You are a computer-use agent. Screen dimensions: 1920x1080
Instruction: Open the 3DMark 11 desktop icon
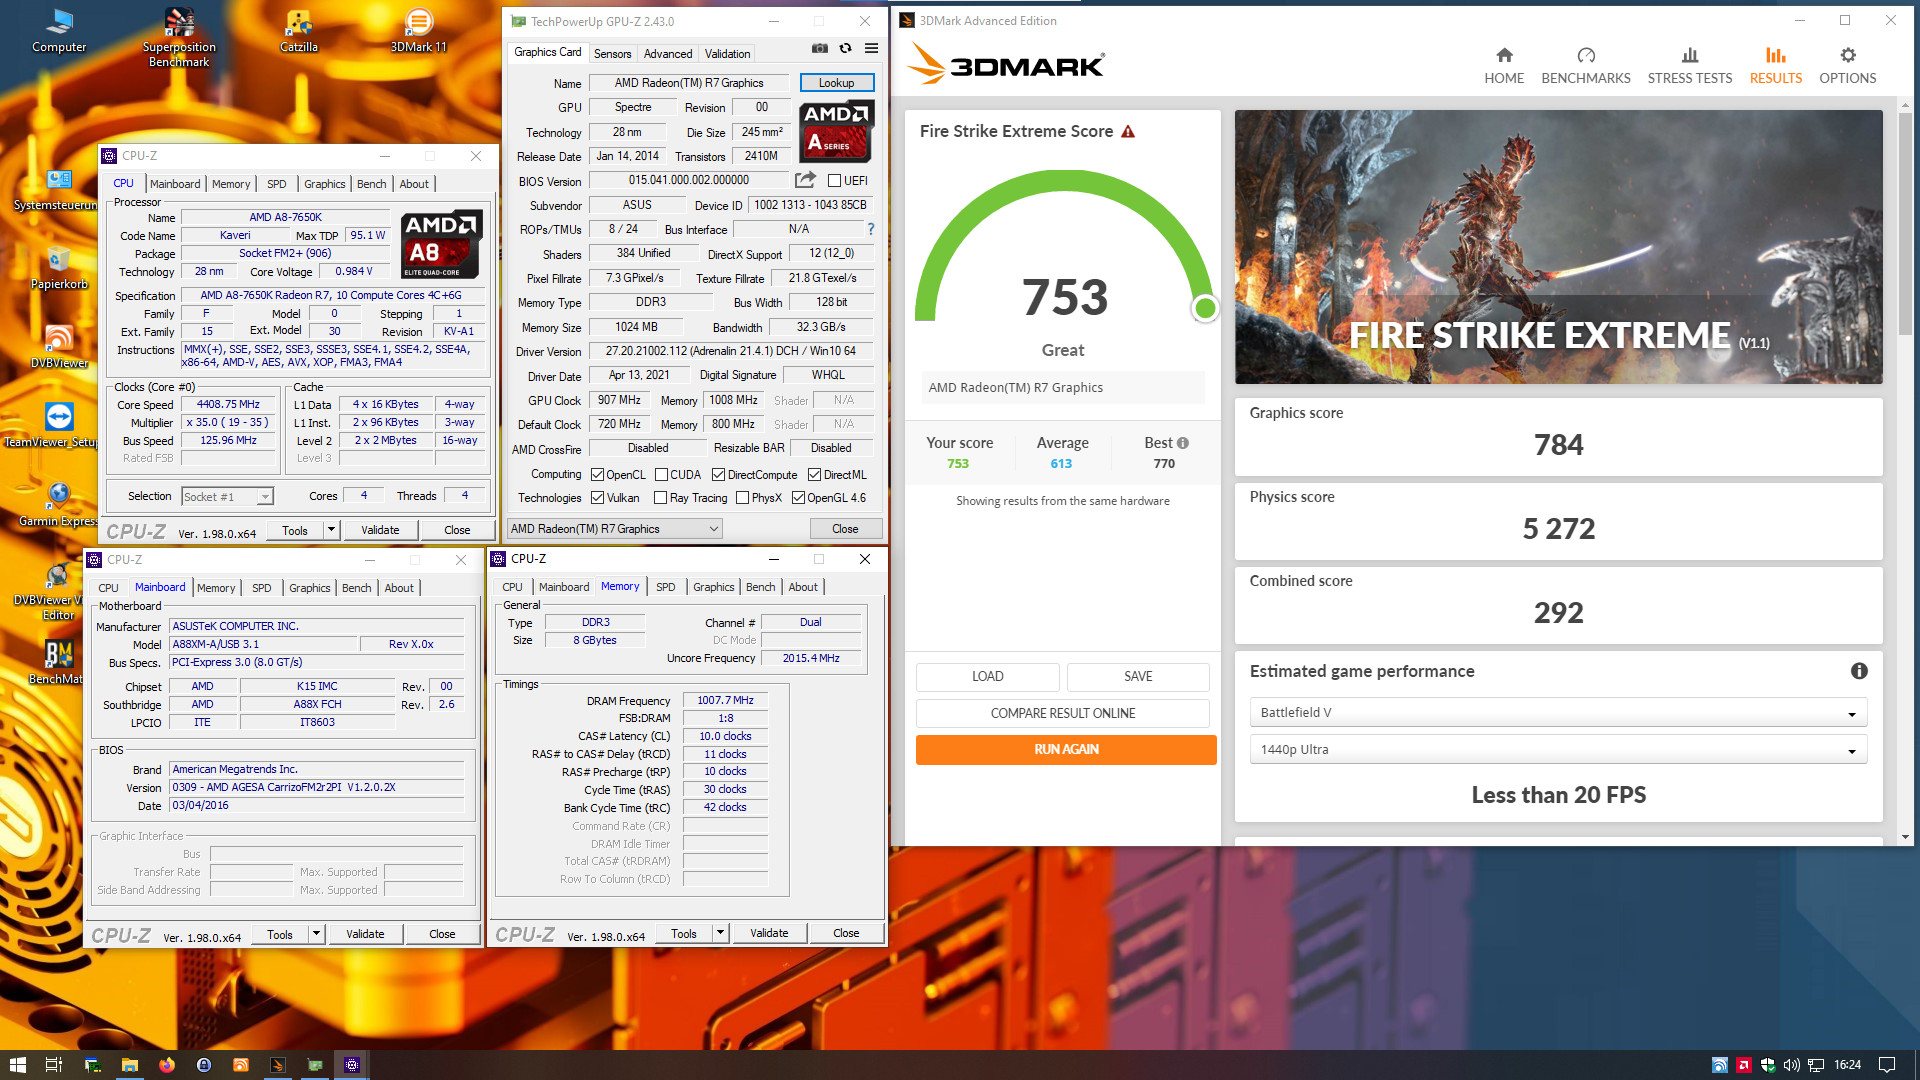[x=418, y=30]
